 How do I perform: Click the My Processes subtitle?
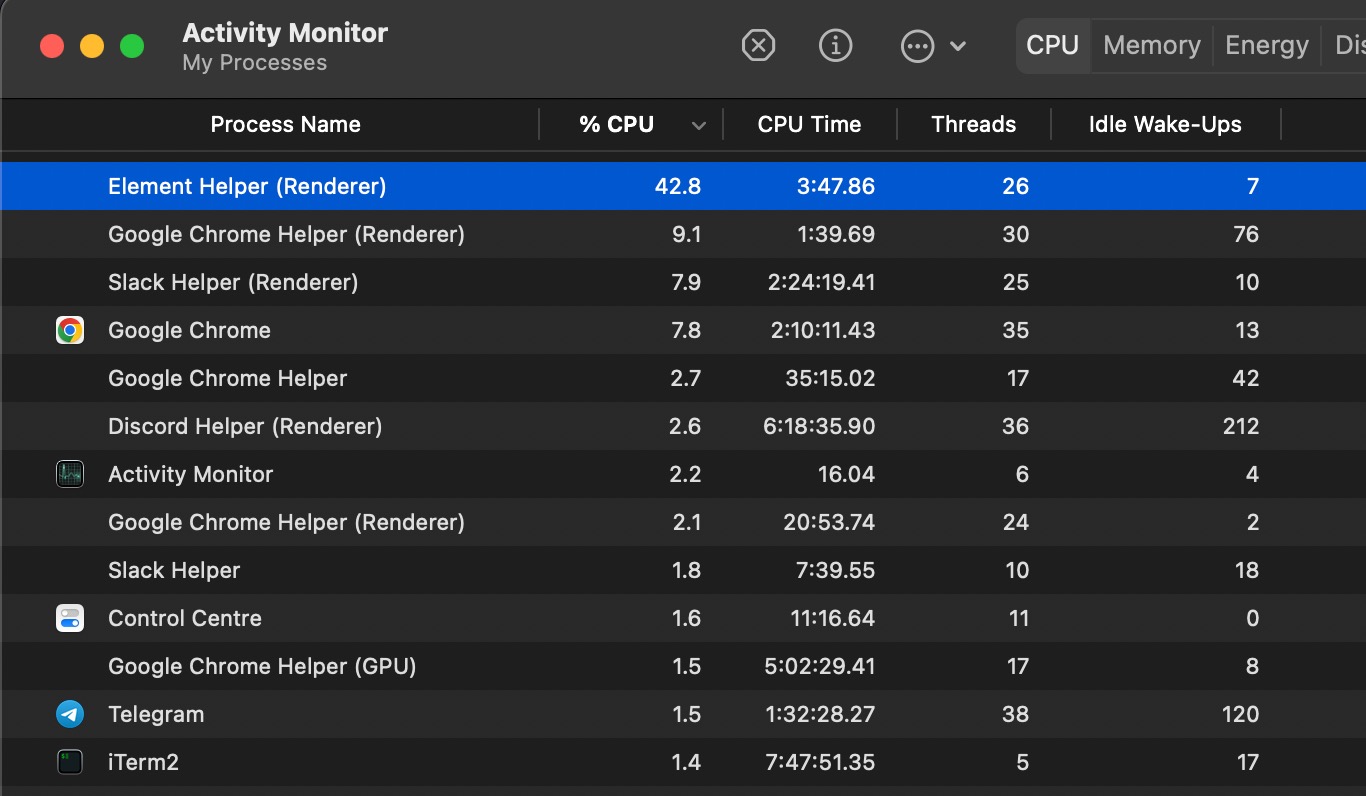[255, 63]
